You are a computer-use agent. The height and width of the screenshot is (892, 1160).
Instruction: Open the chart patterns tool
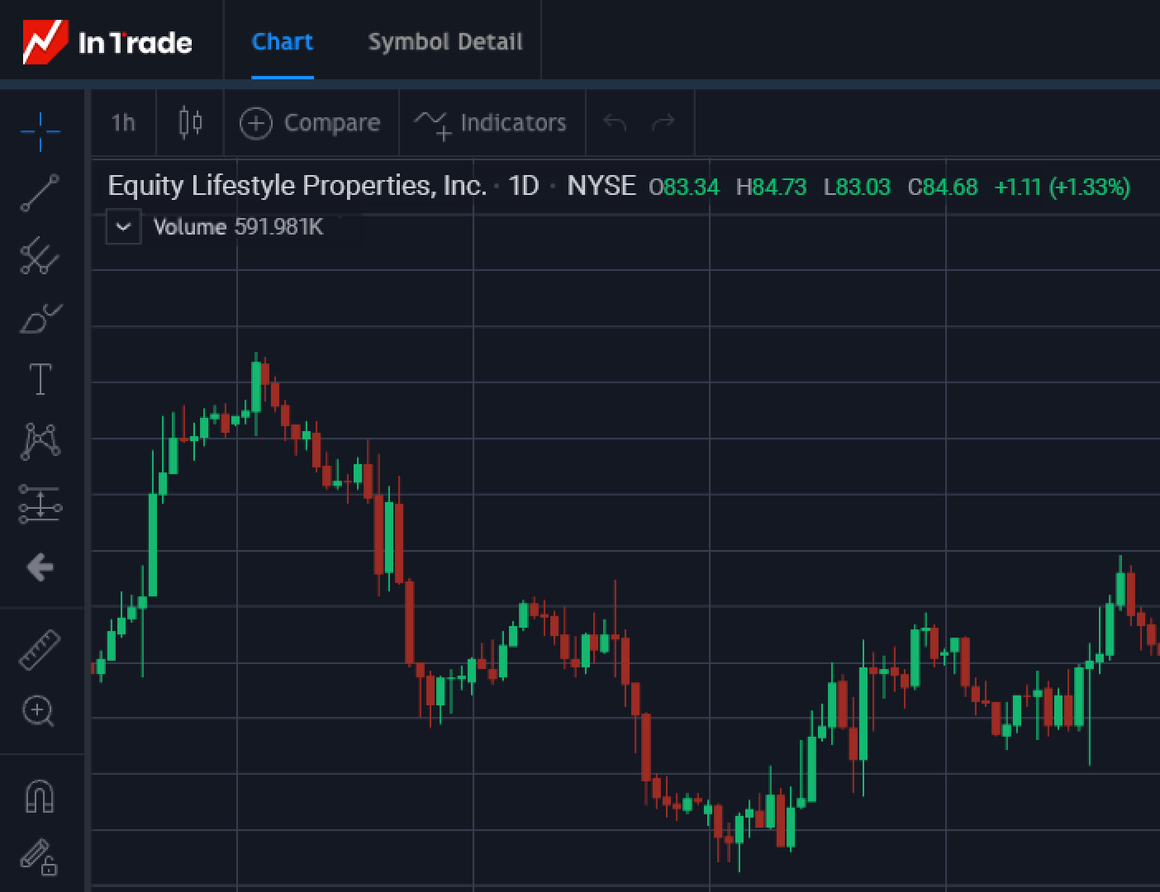click(x=40, y=441)
